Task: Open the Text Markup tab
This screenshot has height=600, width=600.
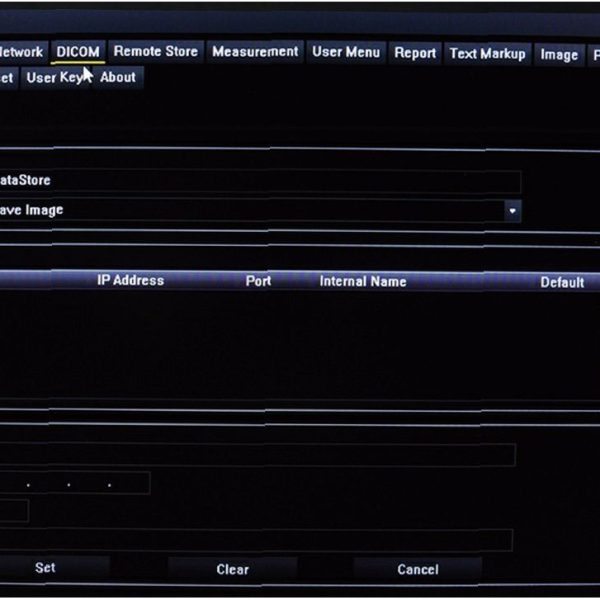Action: (x=487, y=54)
